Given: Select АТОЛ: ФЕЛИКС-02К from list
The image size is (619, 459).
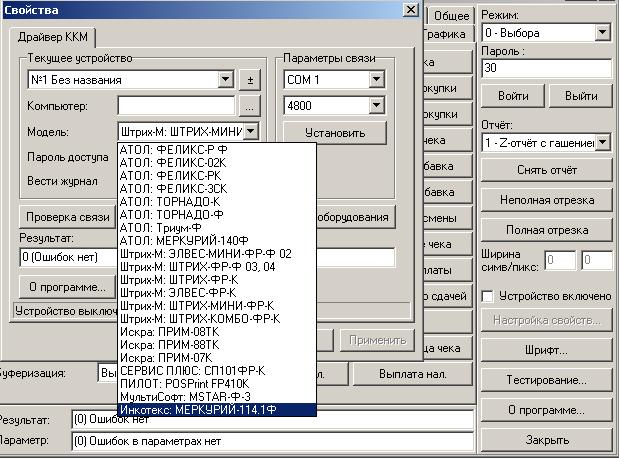Looking at the screenshot, I should point(217,163).
